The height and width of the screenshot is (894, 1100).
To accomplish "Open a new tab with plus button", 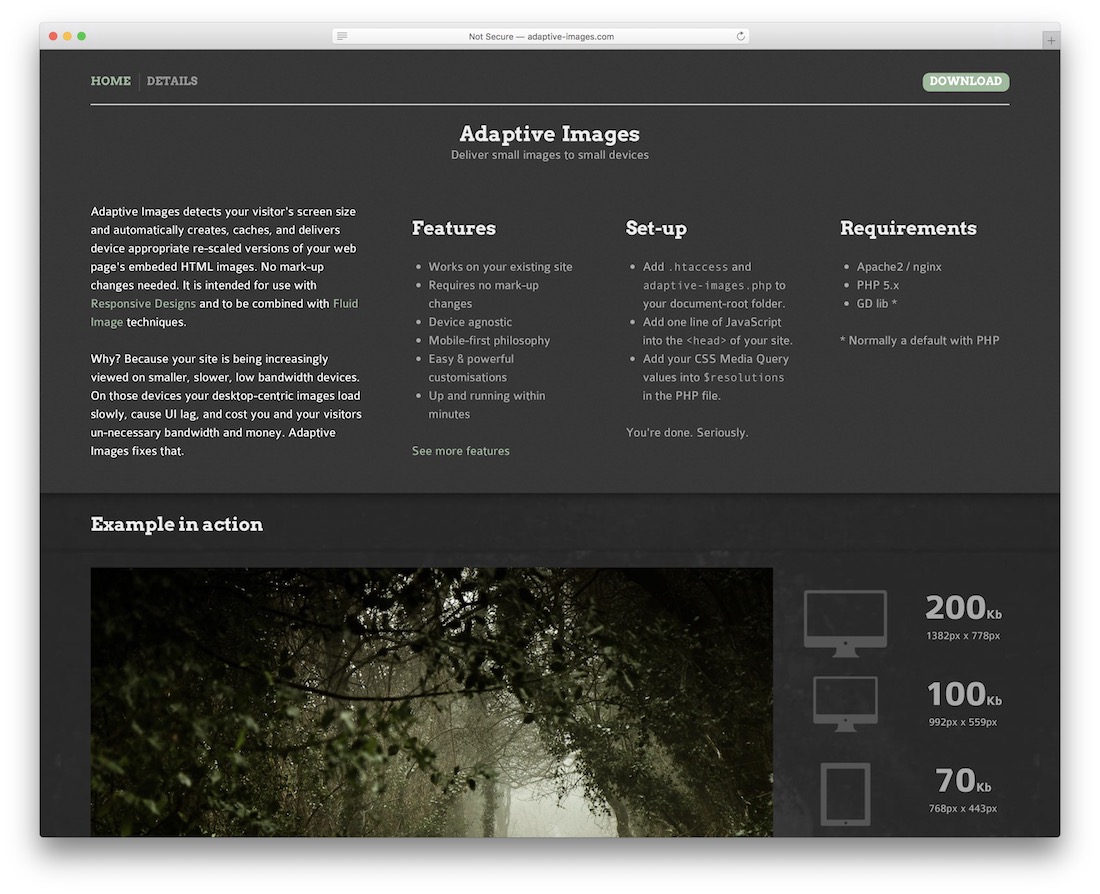I will coord(1051,41).
